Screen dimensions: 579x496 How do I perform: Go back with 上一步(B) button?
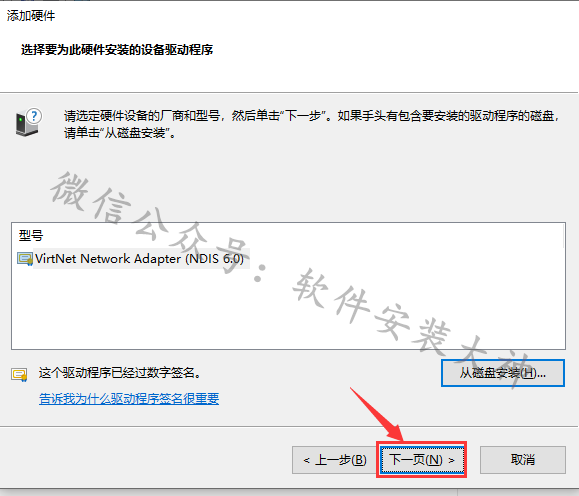pyautogui.click(x=334, y=460)
